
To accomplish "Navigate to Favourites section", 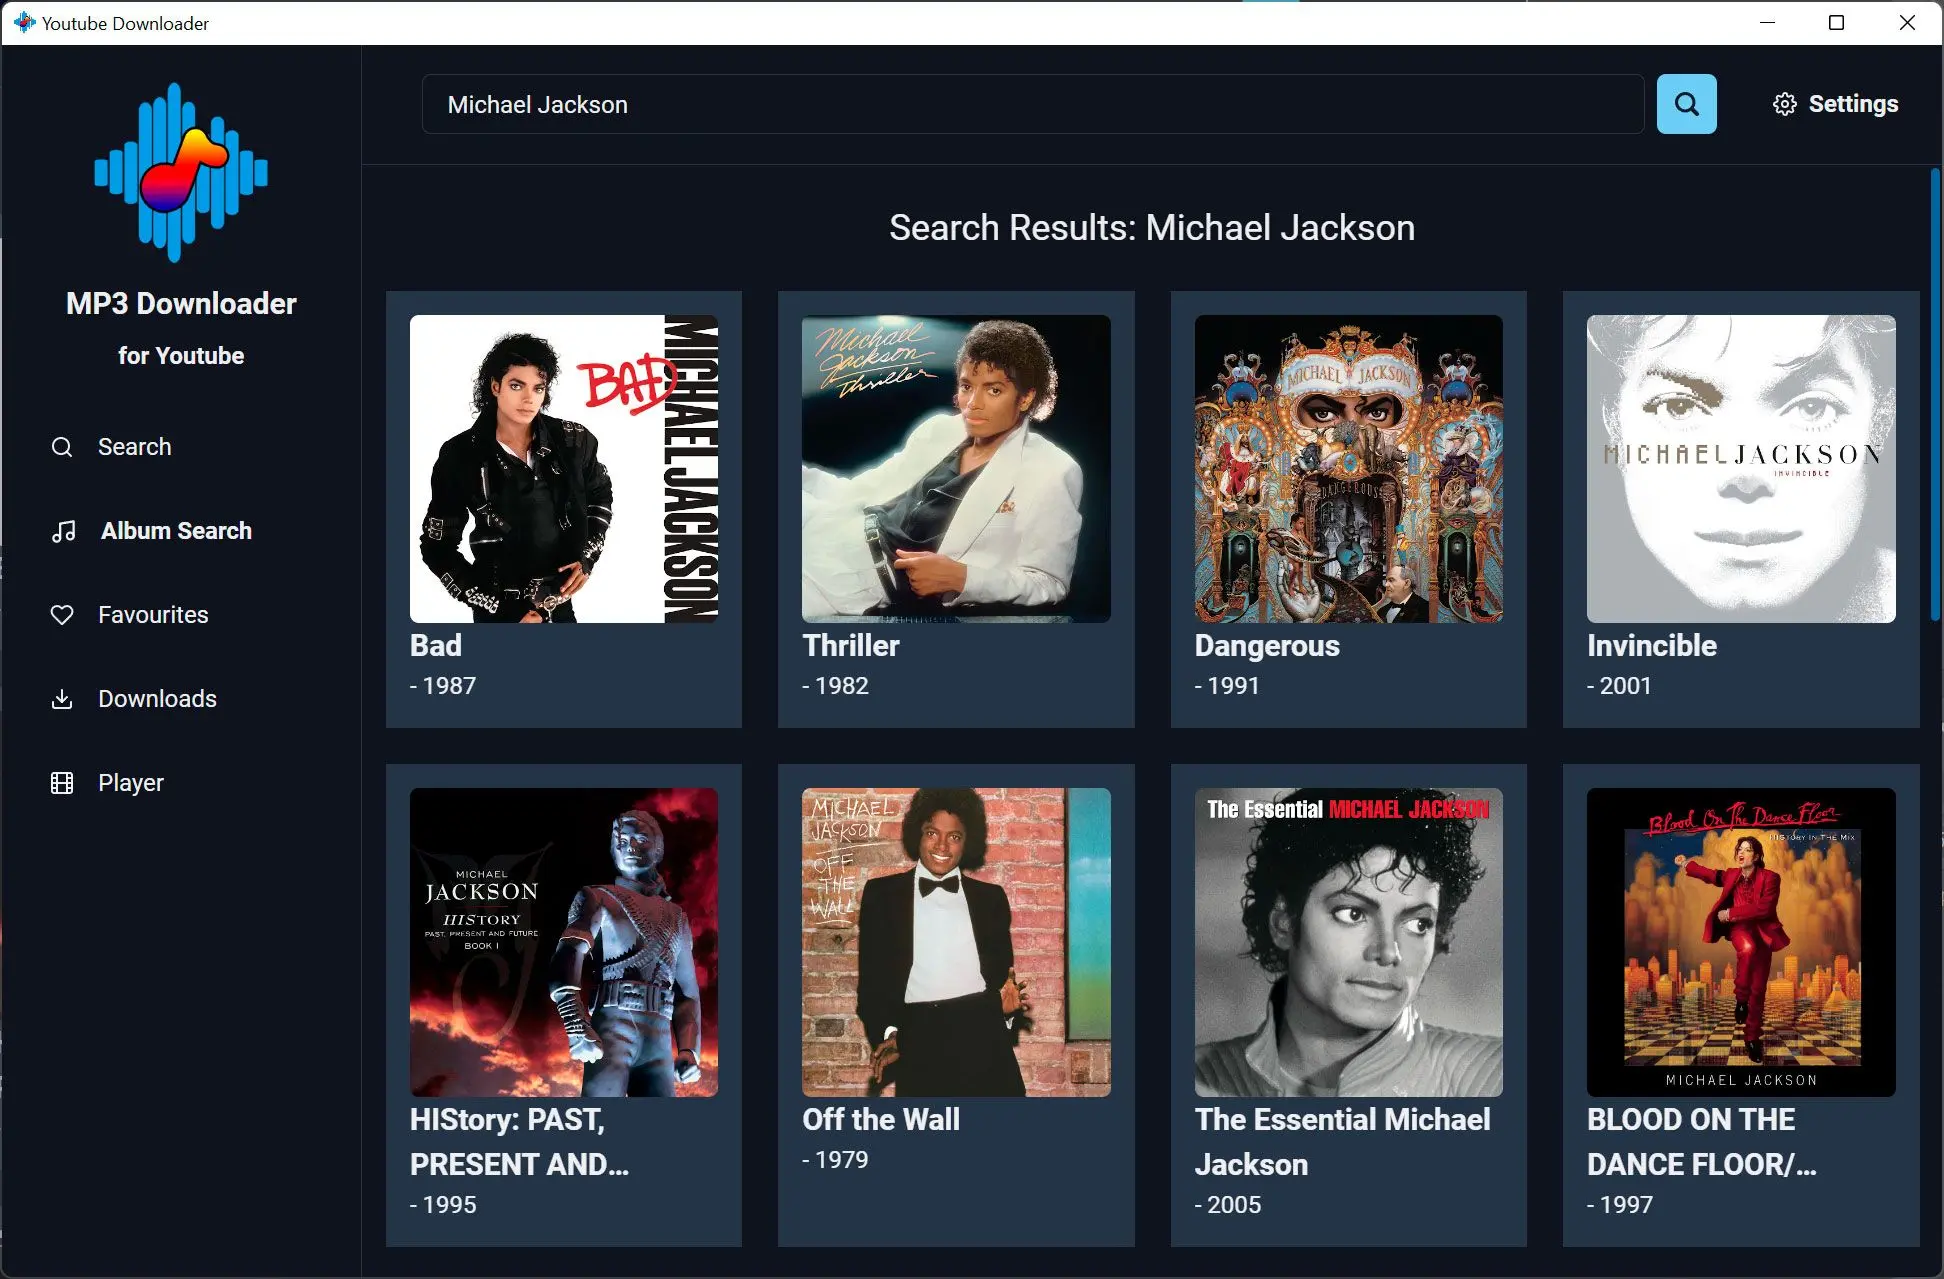I will tap(153, 615).
